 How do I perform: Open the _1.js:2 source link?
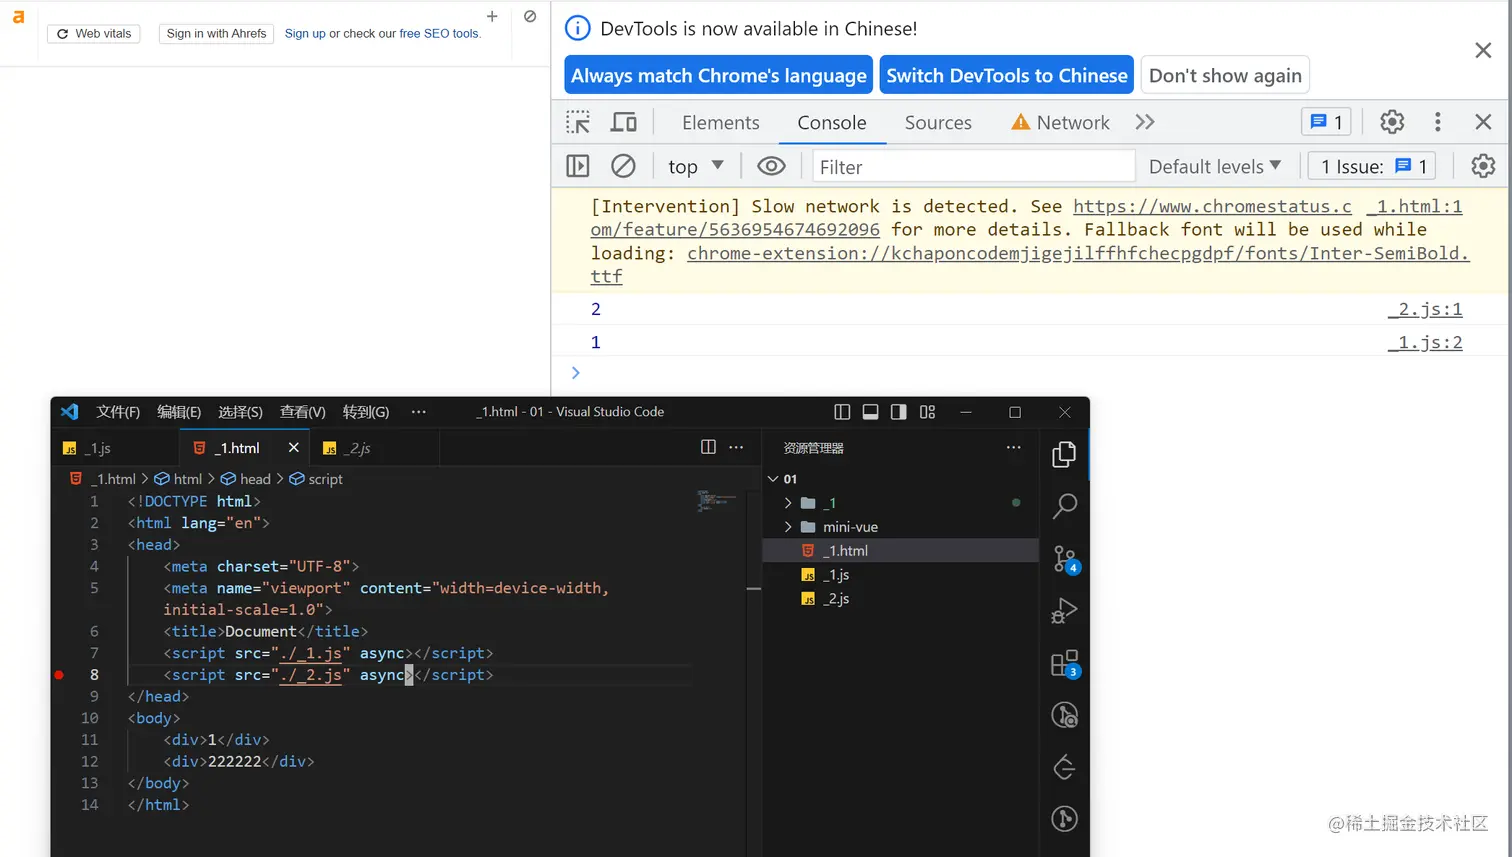[x=1425, y=342]
